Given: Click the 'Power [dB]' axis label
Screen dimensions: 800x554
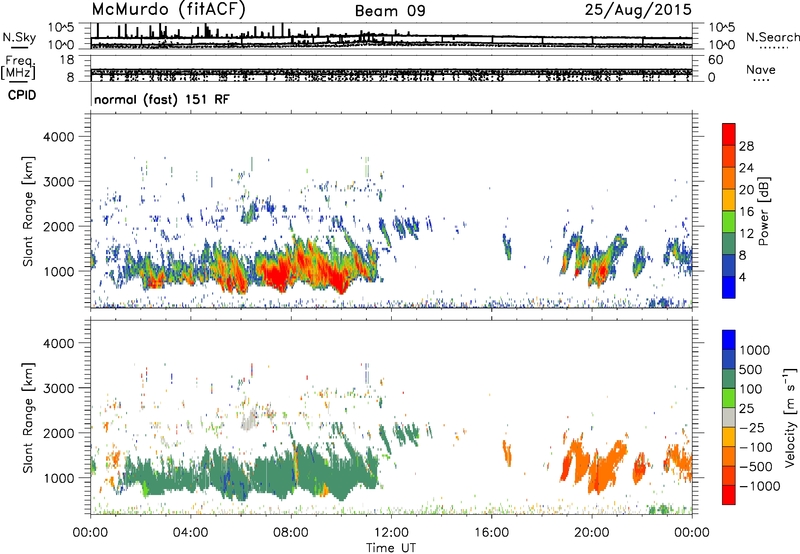Looking at the screenshot, I should tap(763, 211).
